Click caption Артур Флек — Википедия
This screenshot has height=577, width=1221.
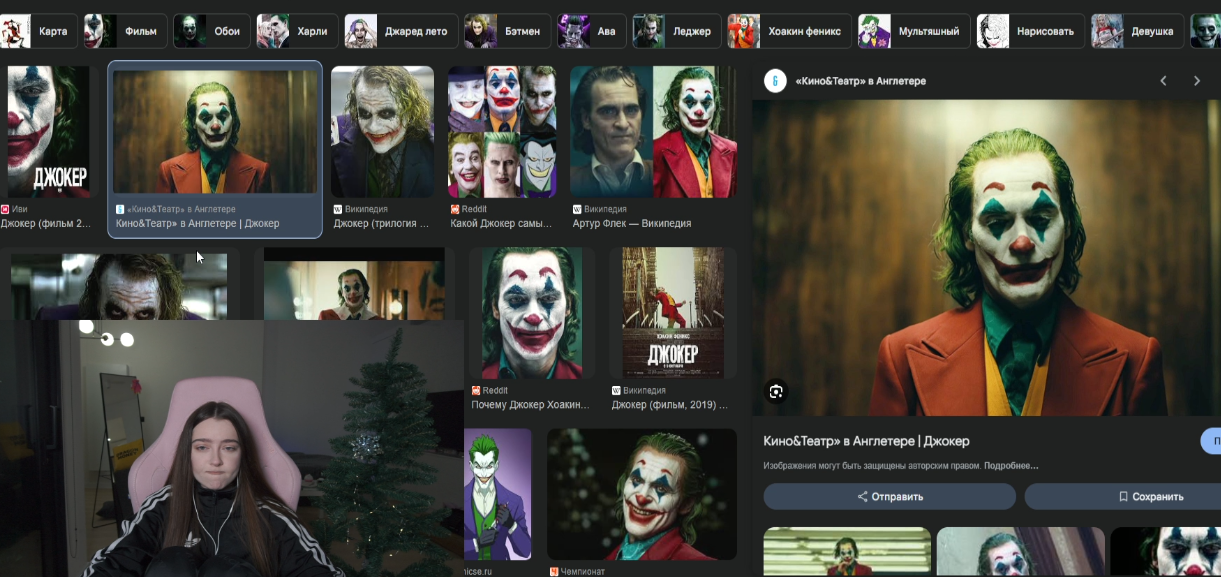tap(632, 224)
